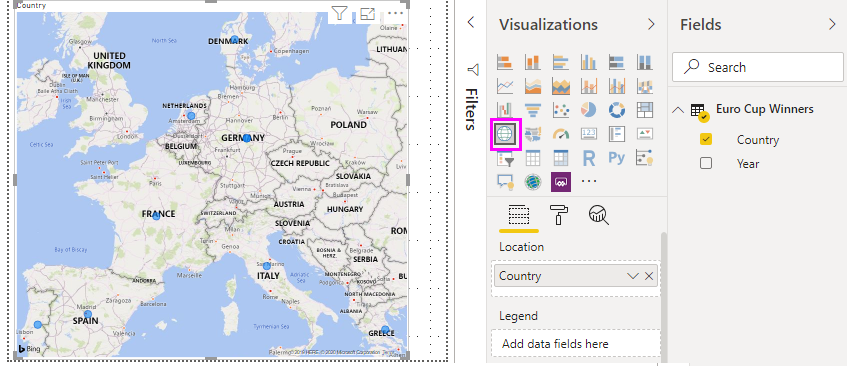
Task: Switch to the Format paint roller tab
Action: click(559, 215)
